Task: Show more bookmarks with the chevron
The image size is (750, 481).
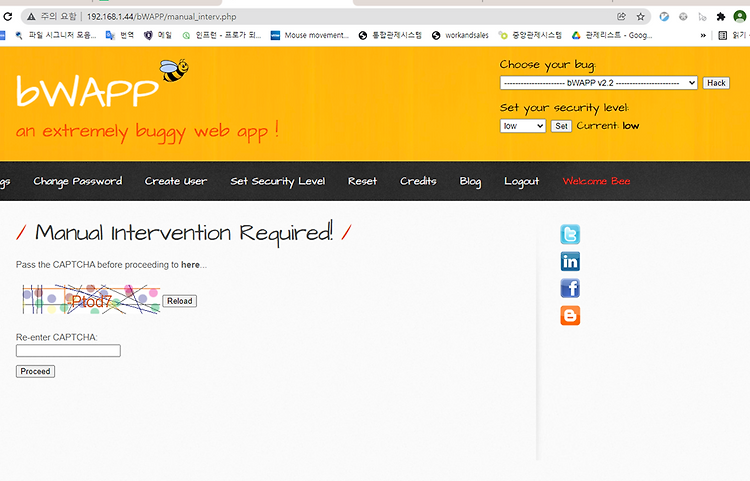Action: coord(703,35)
